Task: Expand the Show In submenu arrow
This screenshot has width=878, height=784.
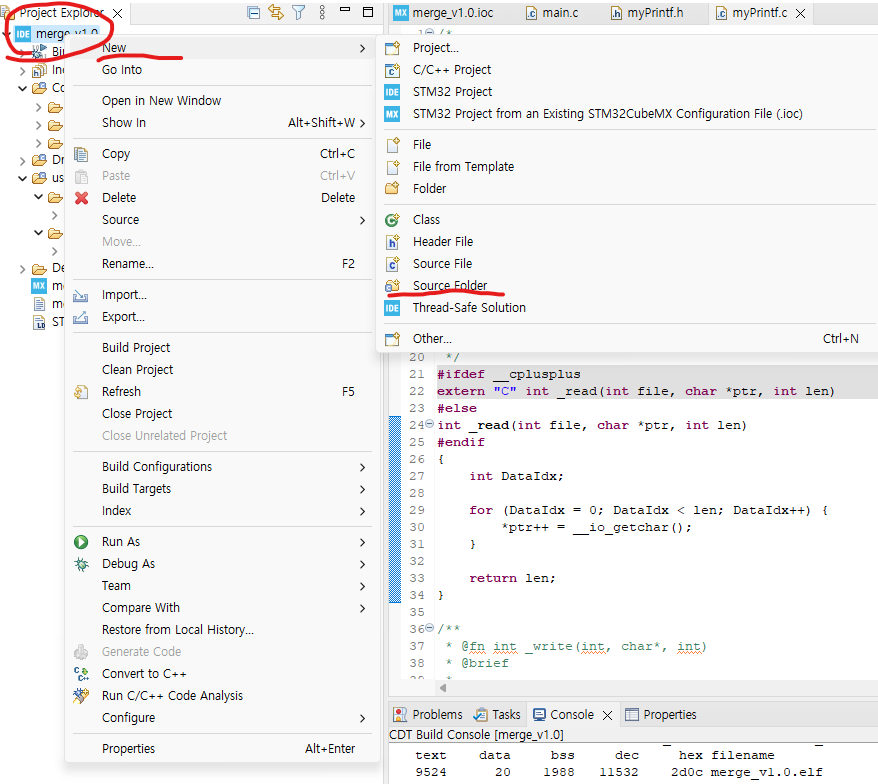Action: (x=362, y=123)
